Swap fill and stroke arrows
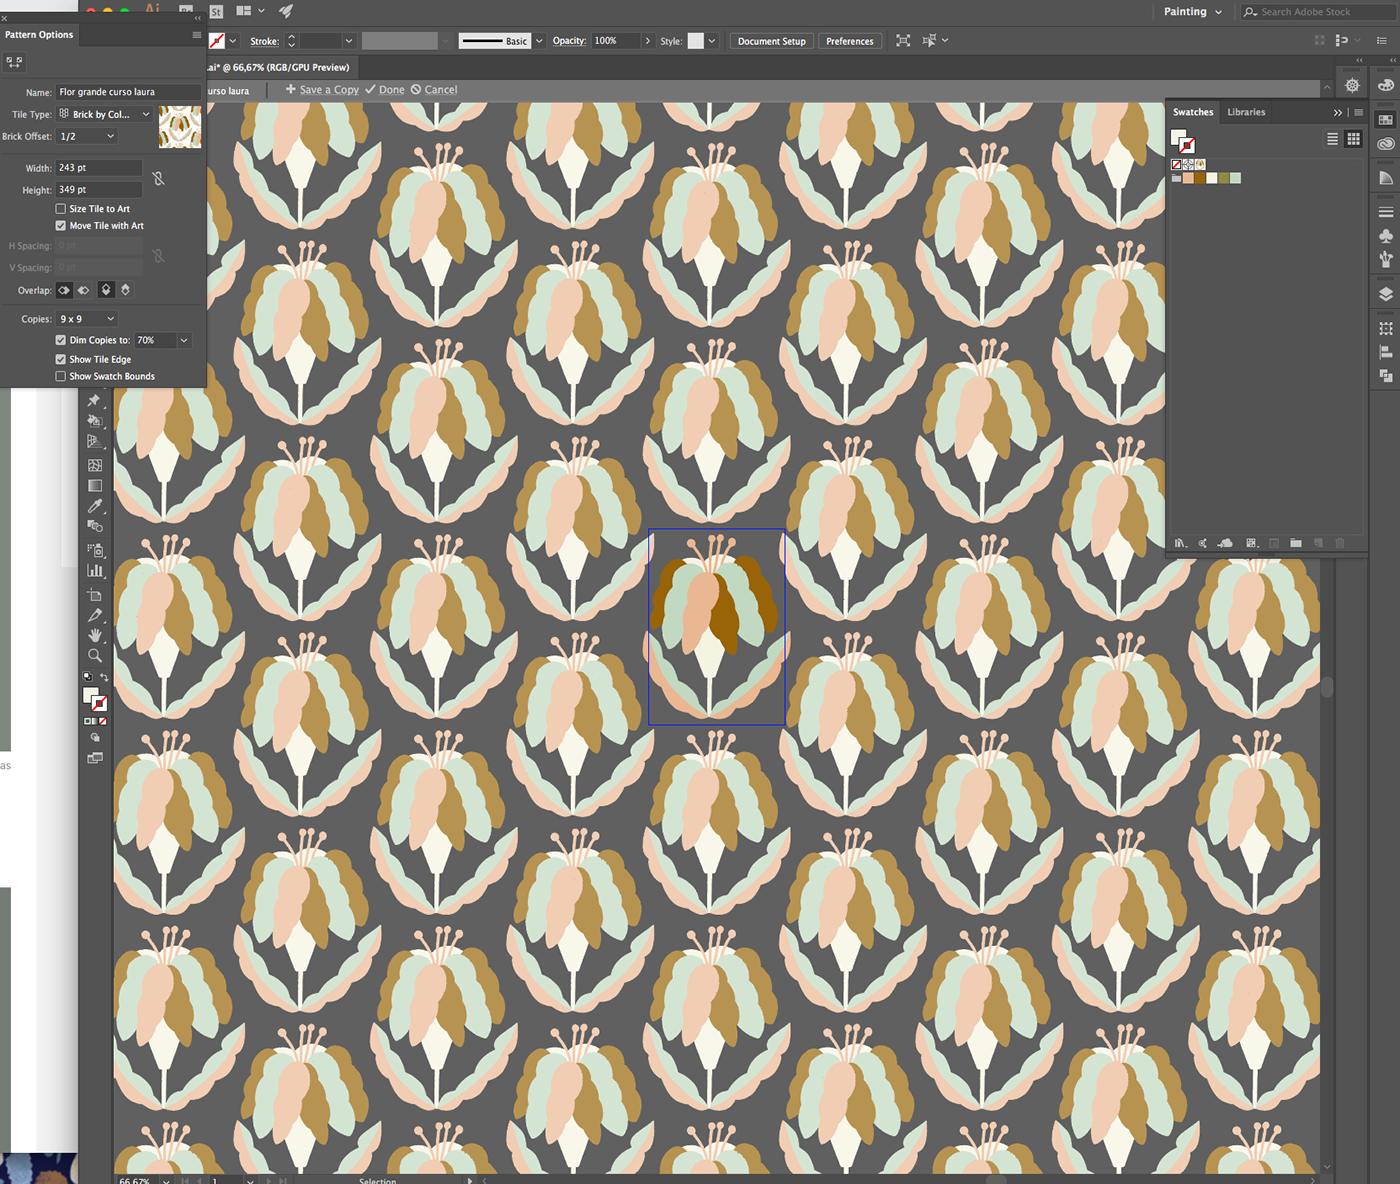 click(104, 677)
